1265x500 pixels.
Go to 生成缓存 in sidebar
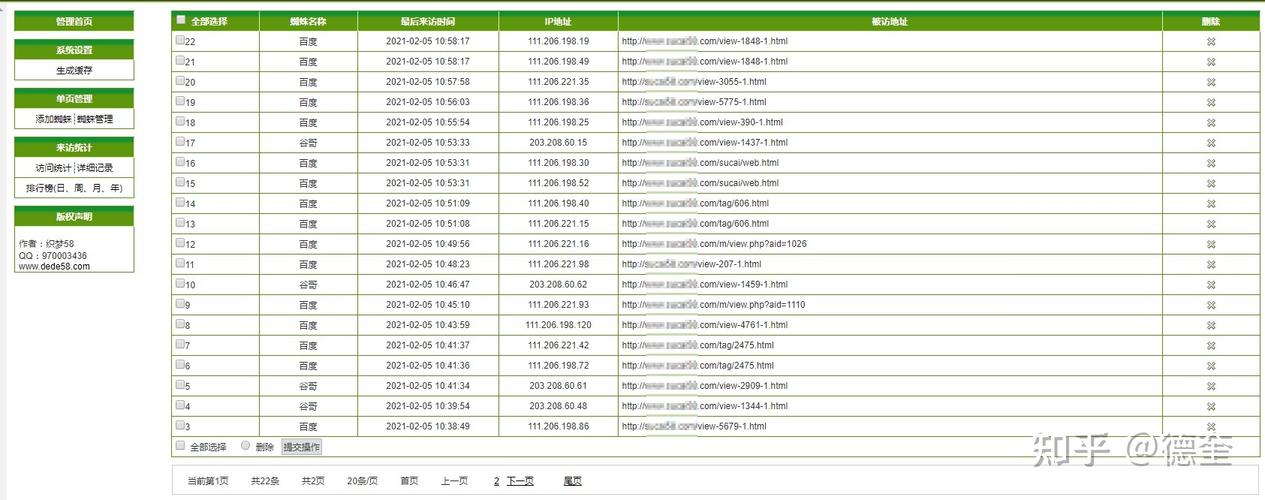click(74, 71)
